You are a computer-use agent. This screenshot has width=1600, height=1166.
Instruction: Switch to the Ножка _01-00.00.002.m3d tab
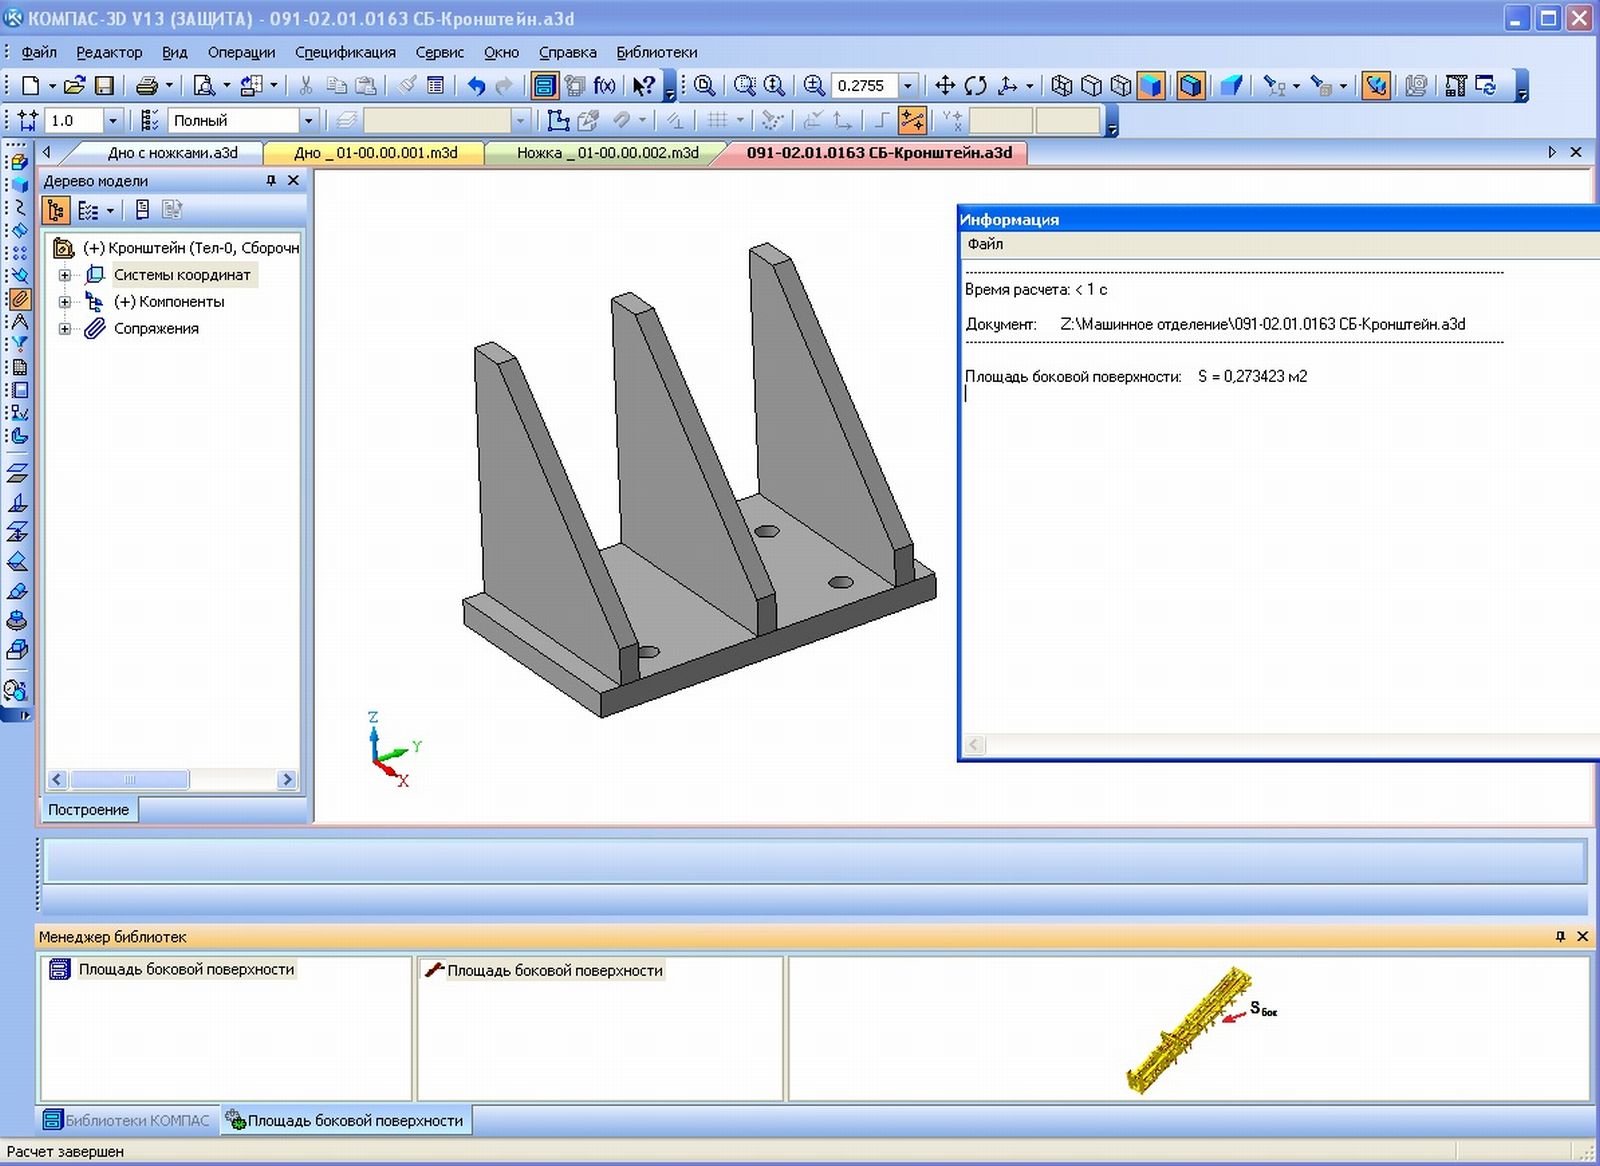pyautogui.click(x=607, y=153)
